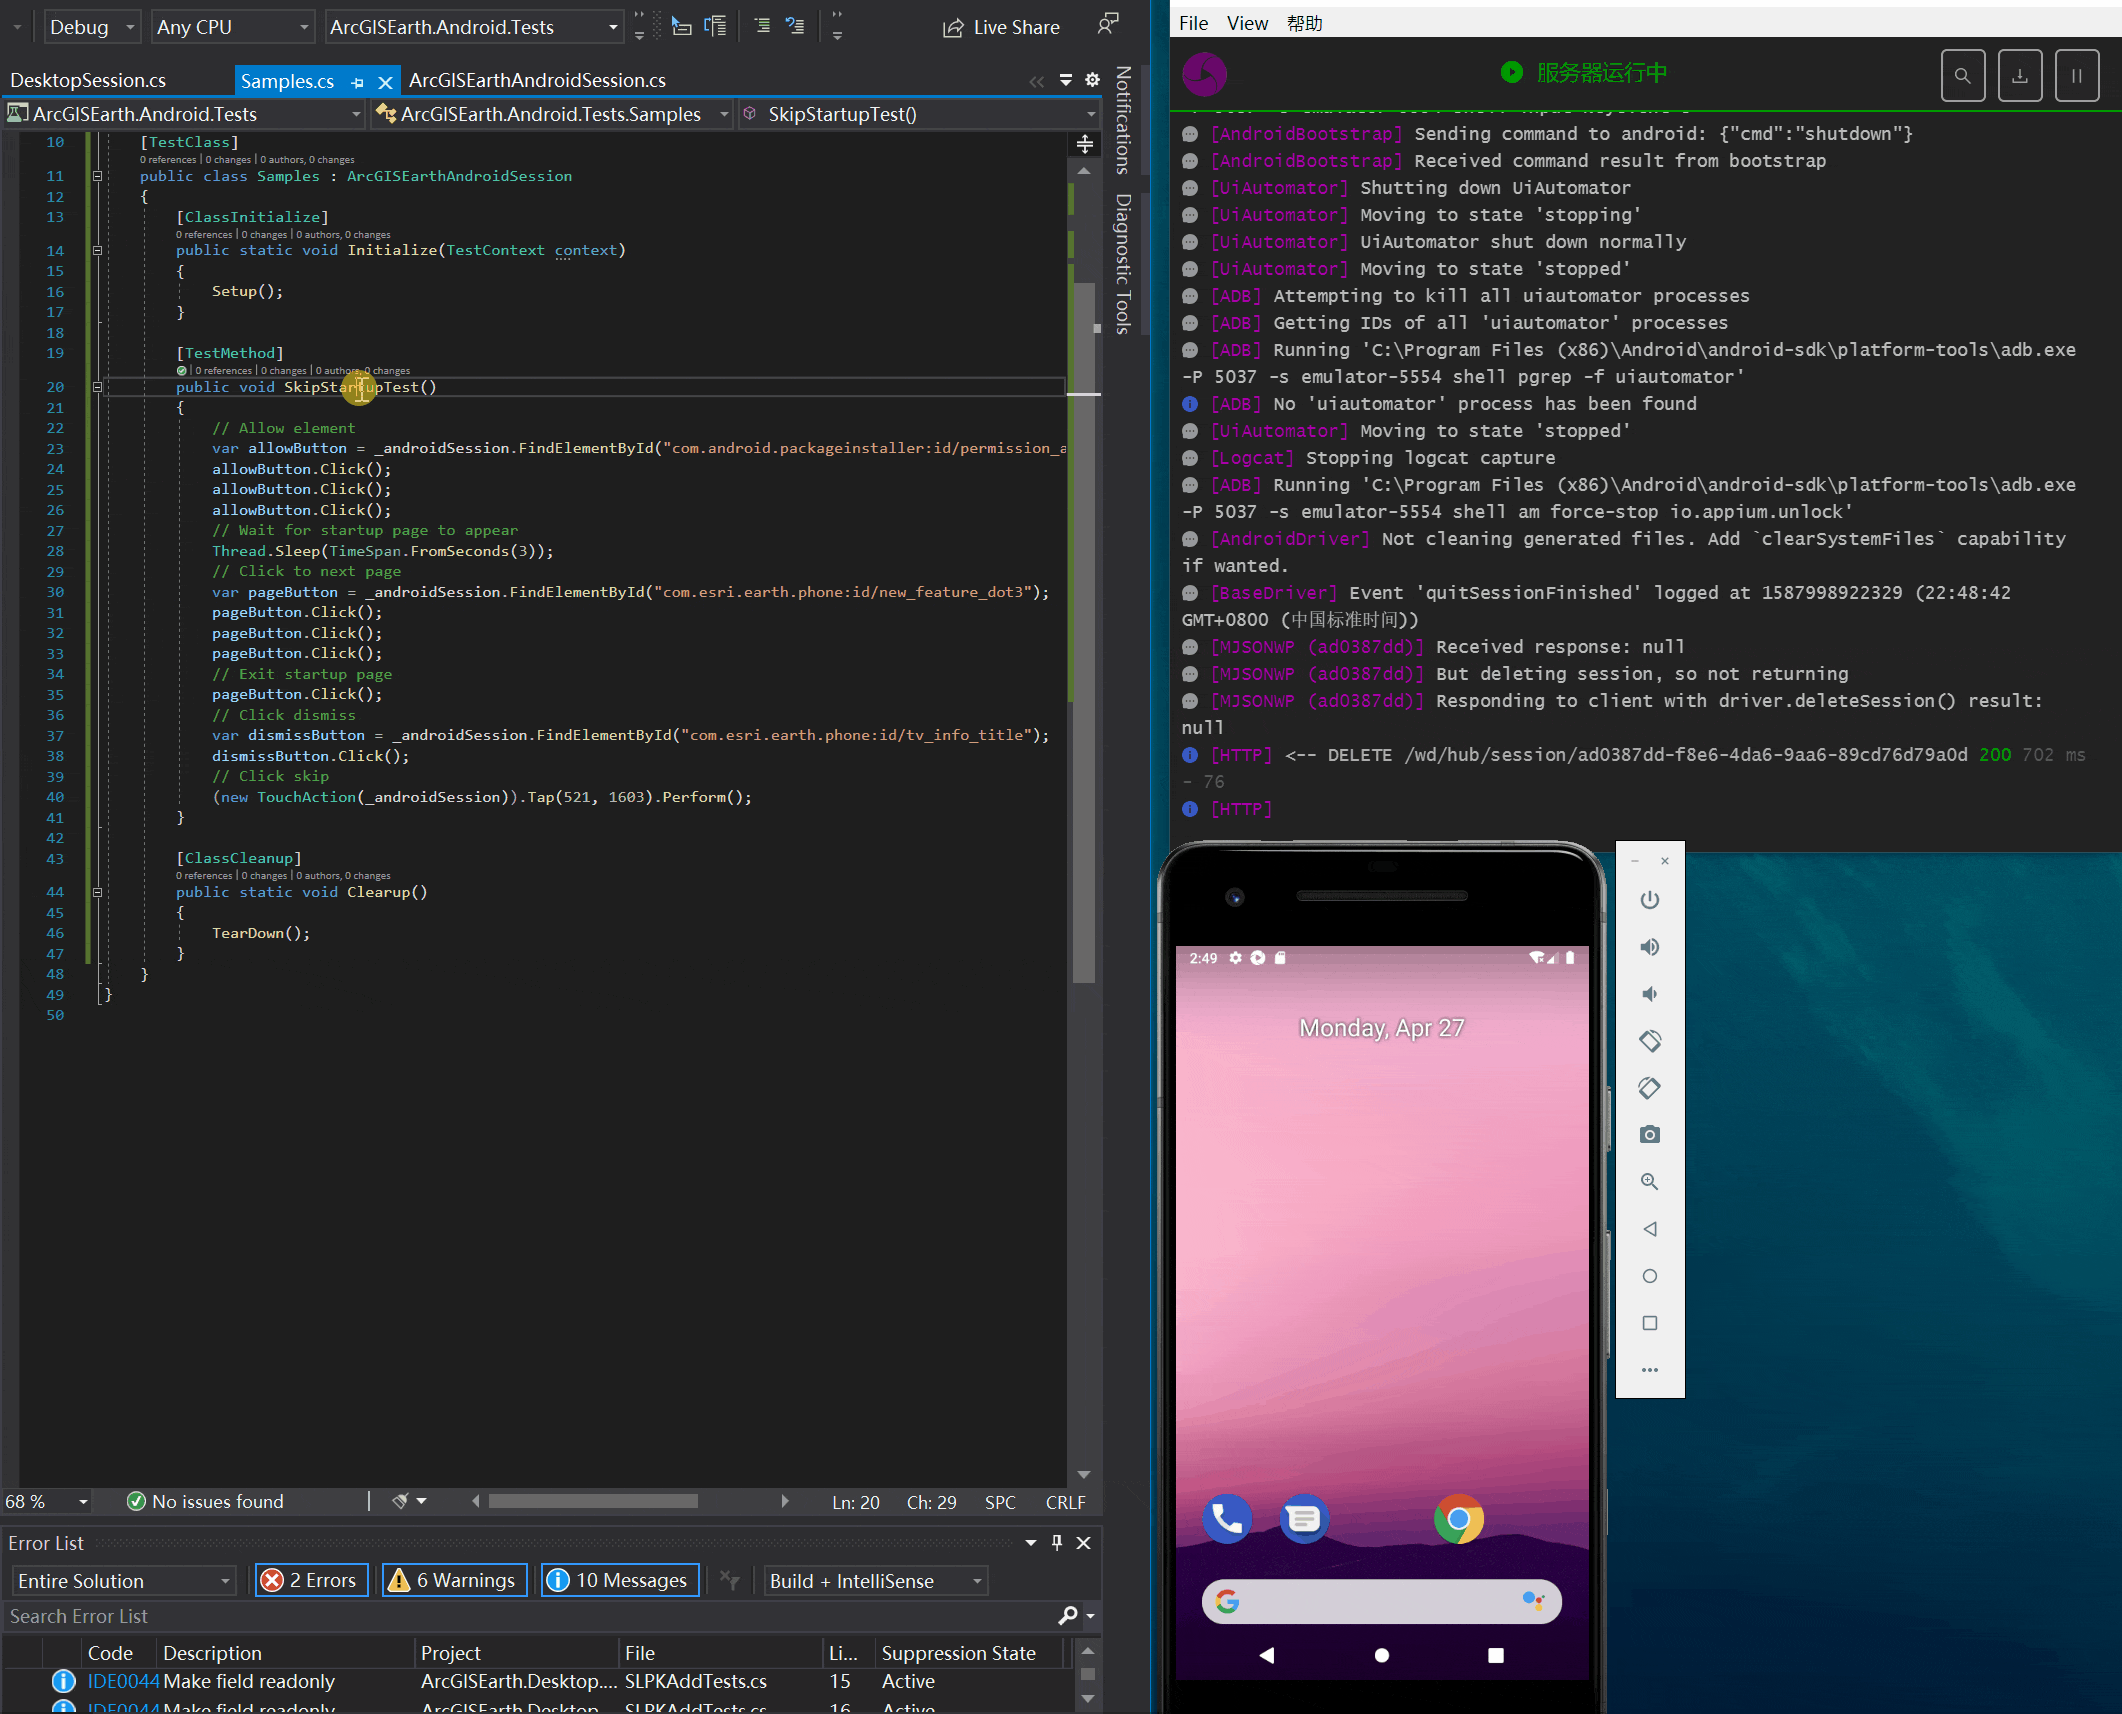Open the Diagnostic Tools side tab
Image resolution: width=2122 pixels, height=1714 pixels.
(x=1123, y=264)
